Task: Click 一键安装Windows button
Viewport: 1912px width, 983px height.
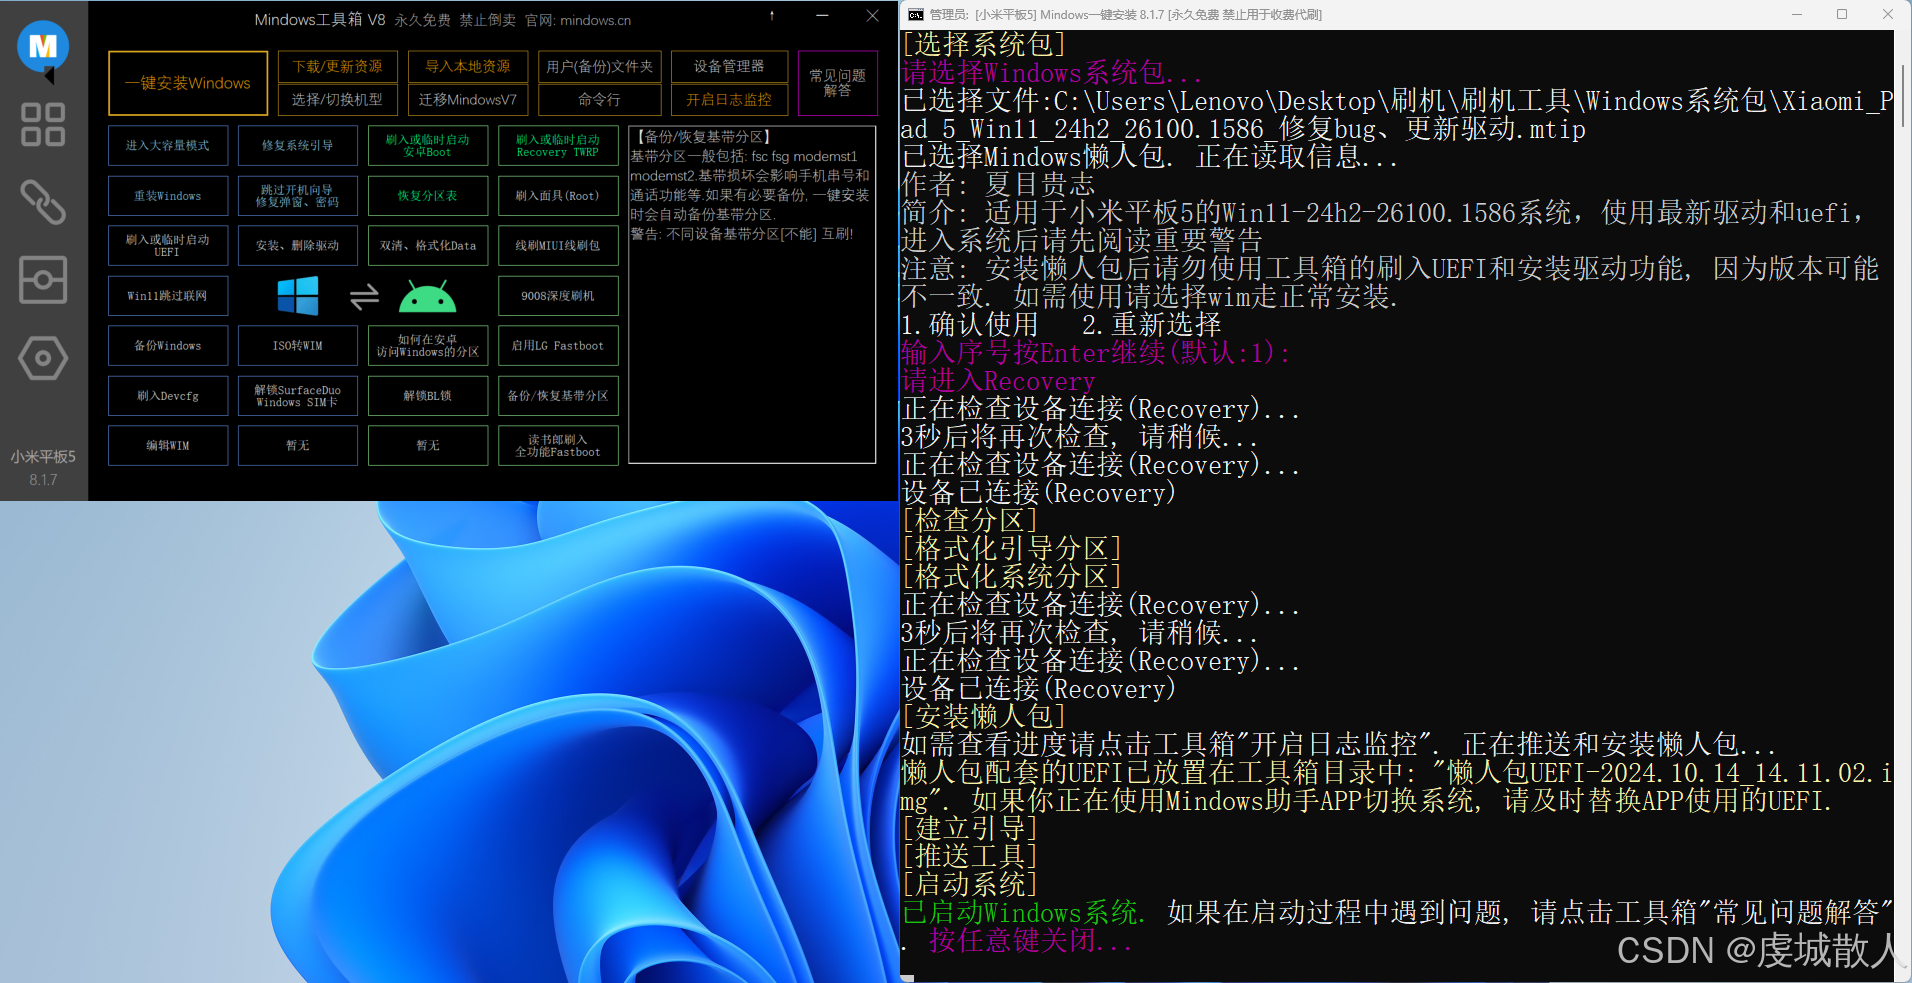Action: (x=188, y=83)
